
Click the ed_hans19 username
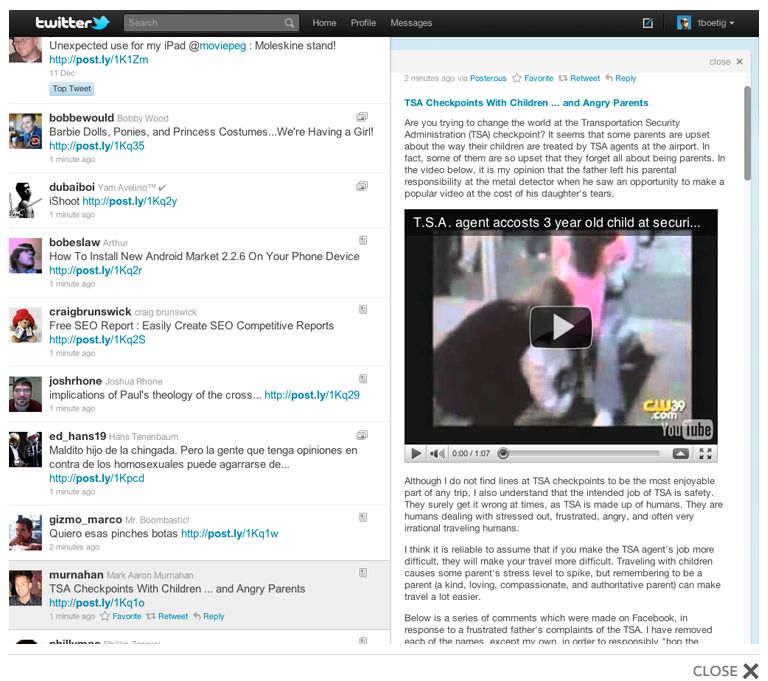point(77,436)
